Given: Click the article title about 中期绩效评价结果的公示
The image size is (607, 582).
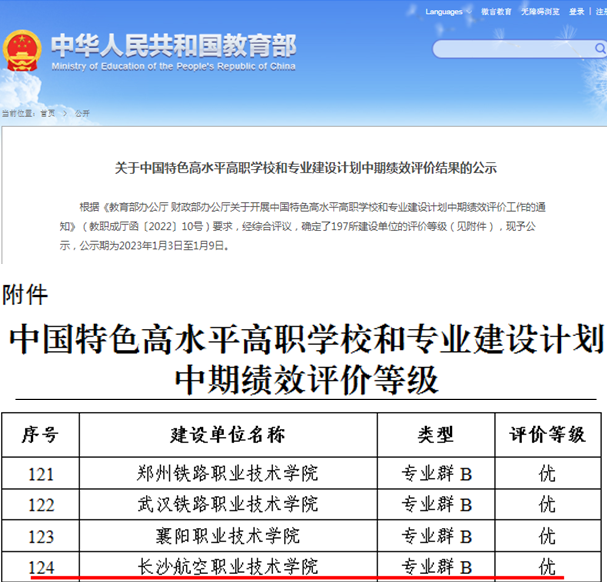Looking at the screenshot, I should [x=304, y=167].
